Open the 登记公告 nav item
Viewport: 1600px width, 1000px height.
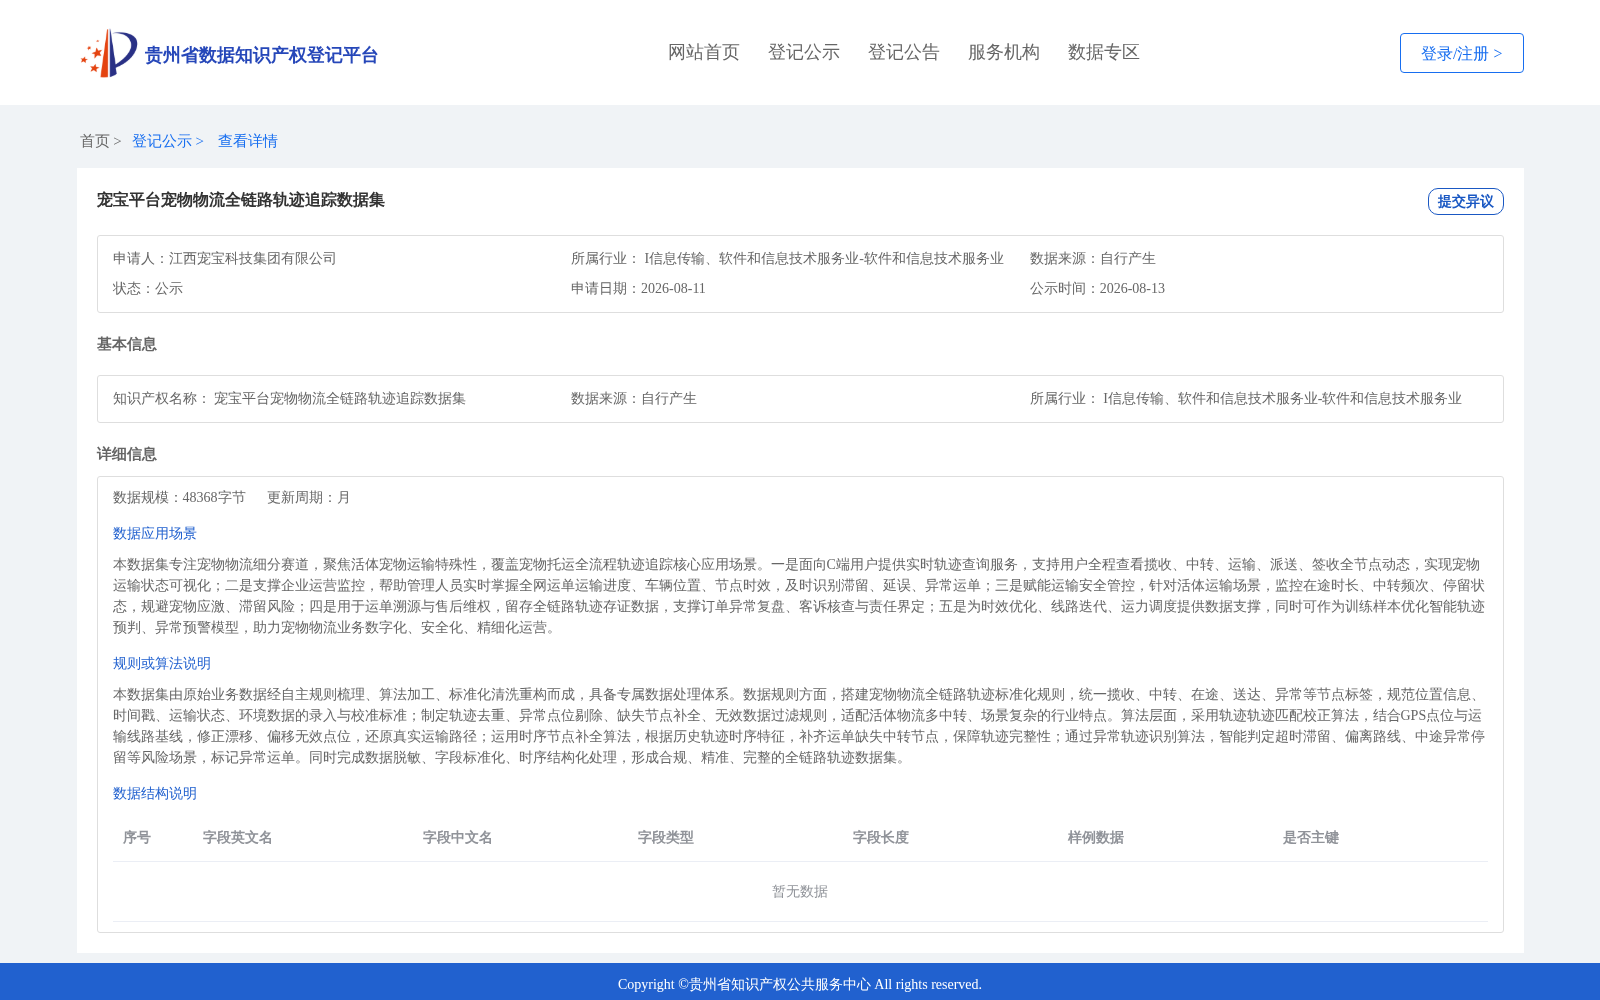904,52
